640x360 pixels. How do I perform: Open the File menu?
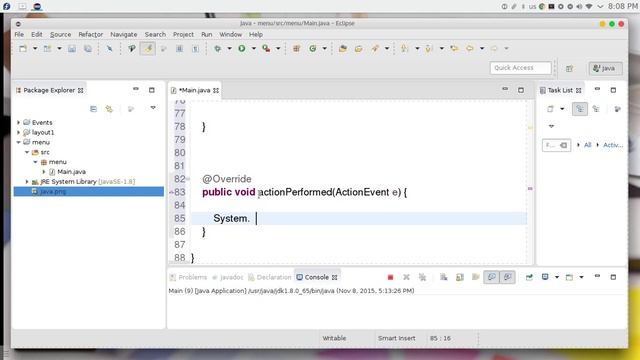[19, 34]
